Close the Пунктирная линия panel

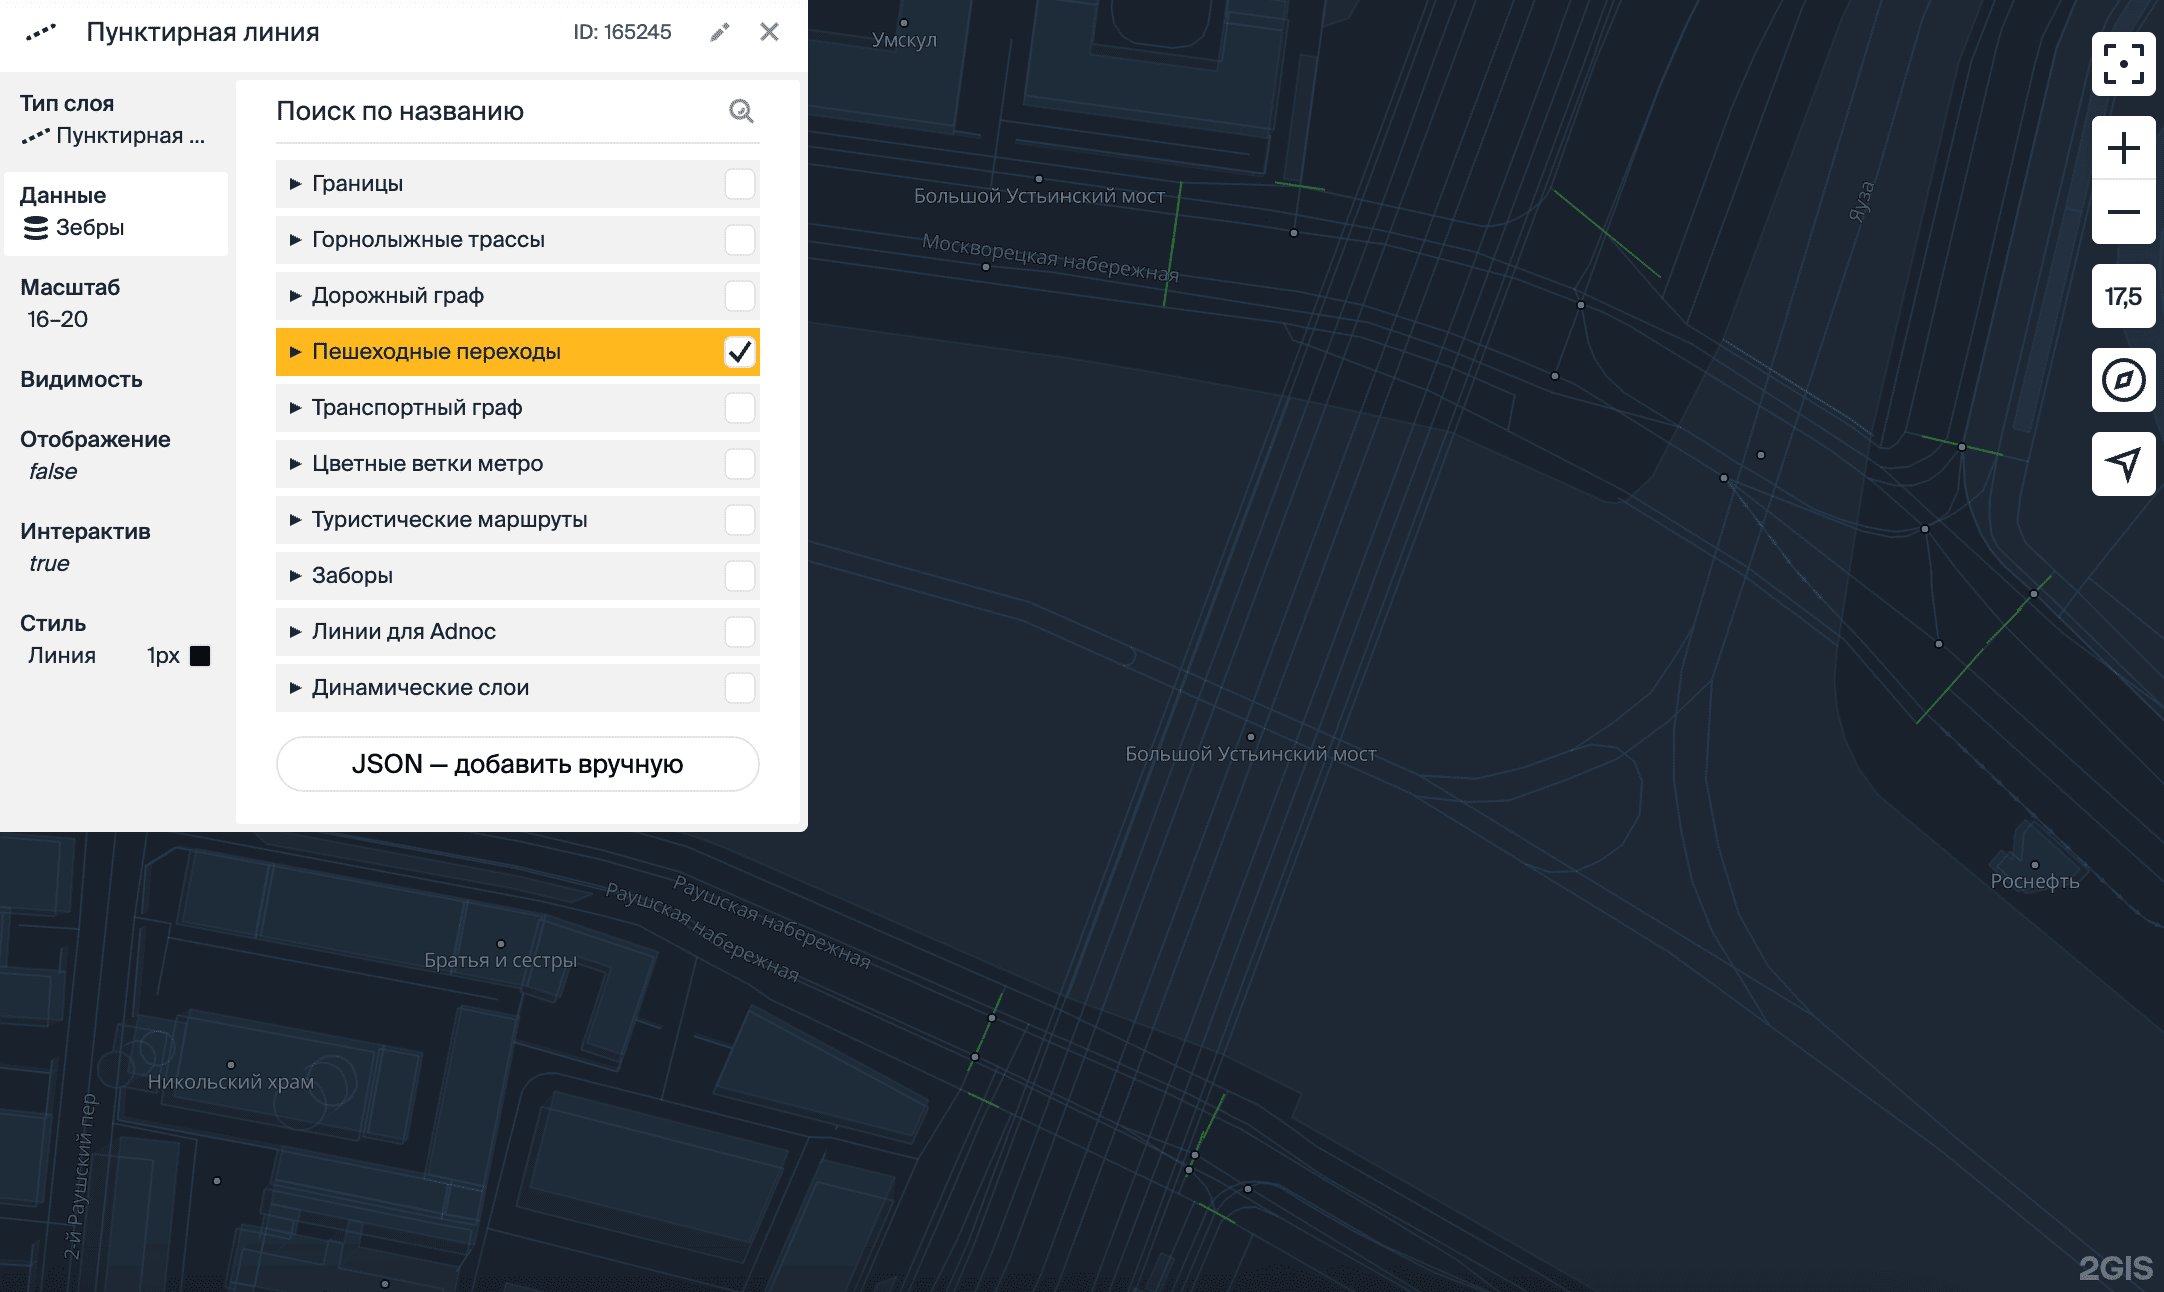769,32
